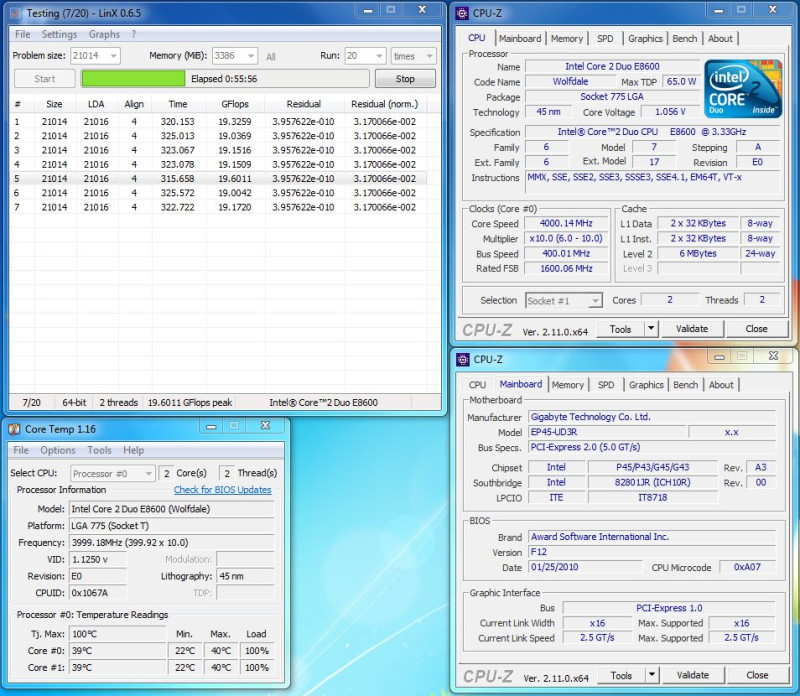This screenshot has height=696, width=800.
Task: Open Core Temp Help menu
Action: [133, 450]
